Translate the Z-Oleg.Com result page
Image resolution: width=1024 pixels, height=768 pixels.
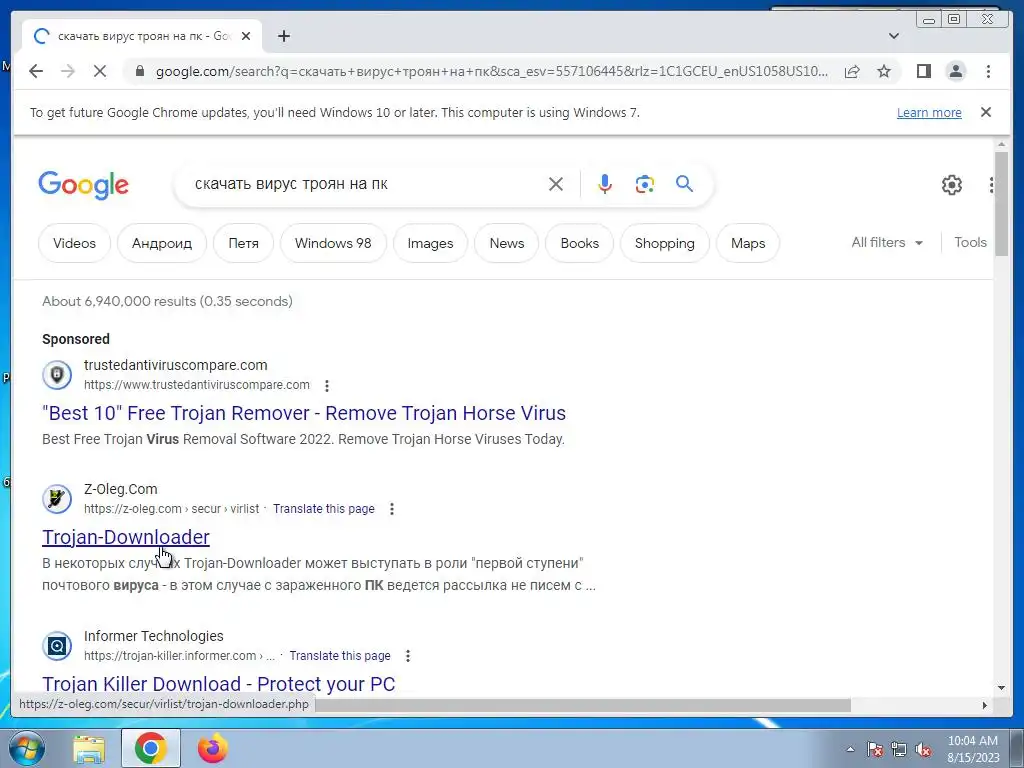click(x=324, y=509)
